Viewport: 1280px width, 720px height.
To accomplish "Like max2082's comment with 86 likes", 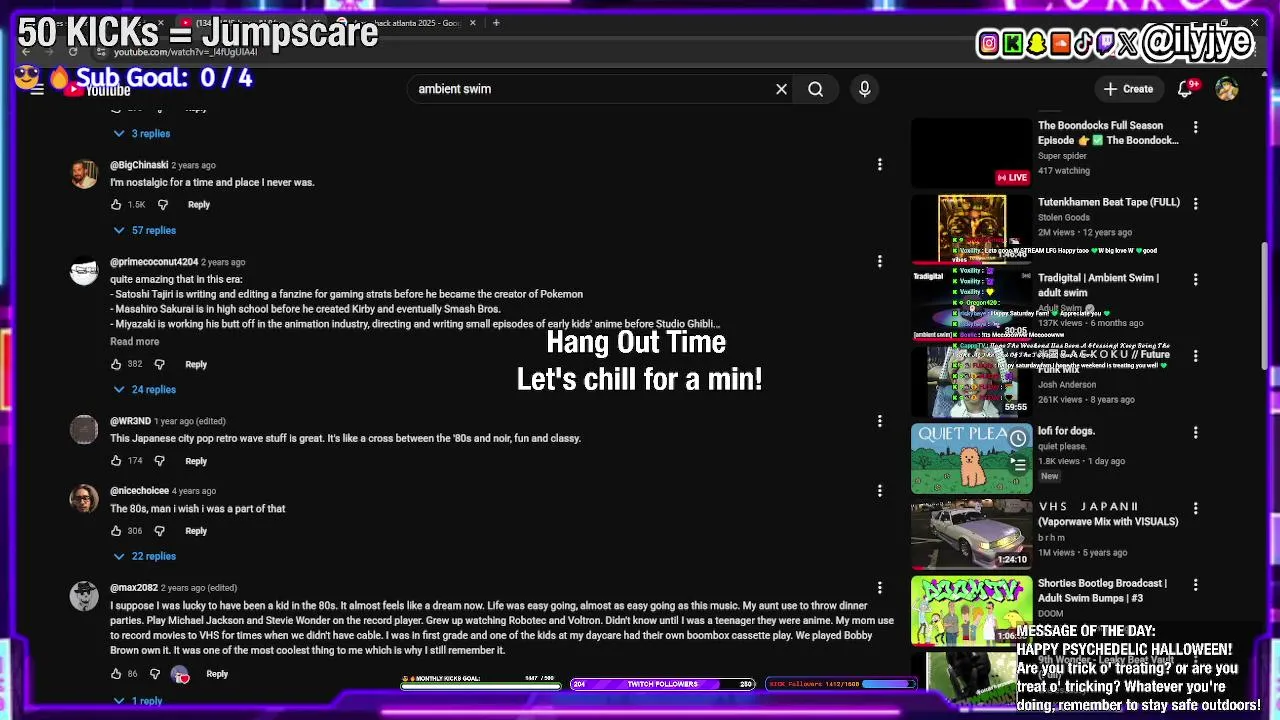I will coord(116,674).
